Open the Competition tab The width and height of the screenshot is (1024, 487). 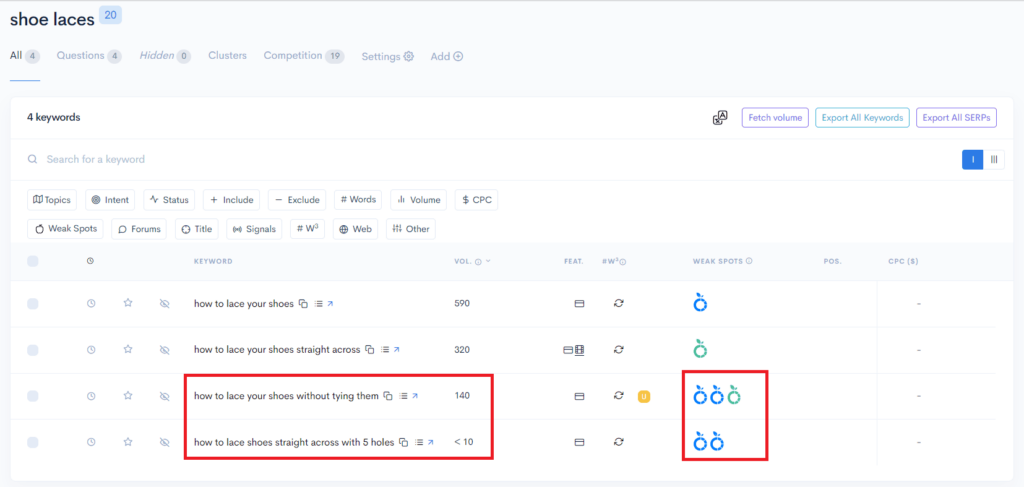[x=304, y=56]
